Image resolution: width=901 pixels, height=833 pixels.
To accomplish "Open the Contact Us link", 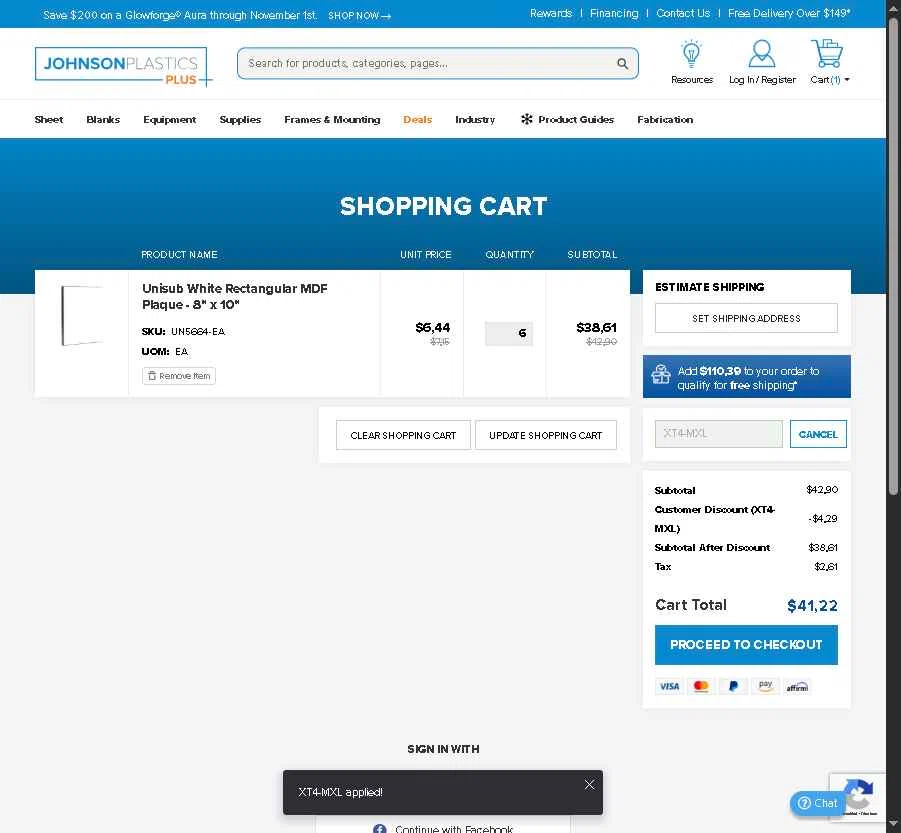I will [683, 13].
